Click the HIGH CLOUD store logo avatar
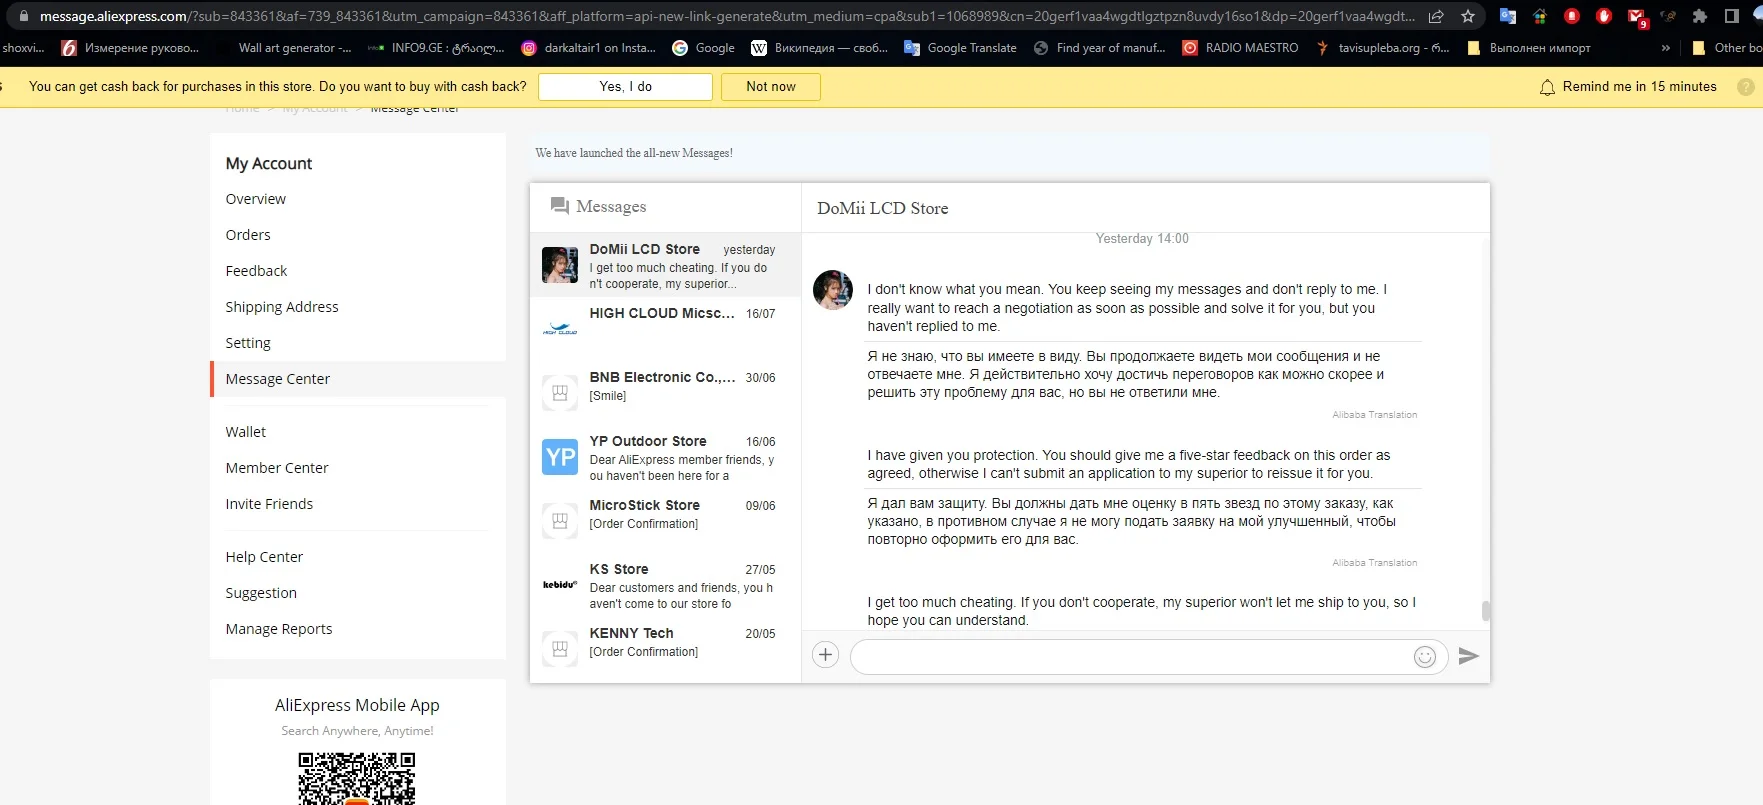 (560, 329)
